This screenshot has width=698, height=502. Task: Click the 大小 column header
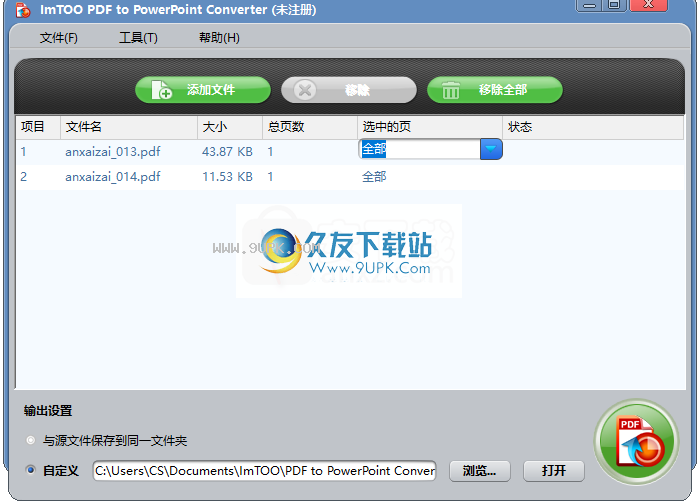coord(230,127)
